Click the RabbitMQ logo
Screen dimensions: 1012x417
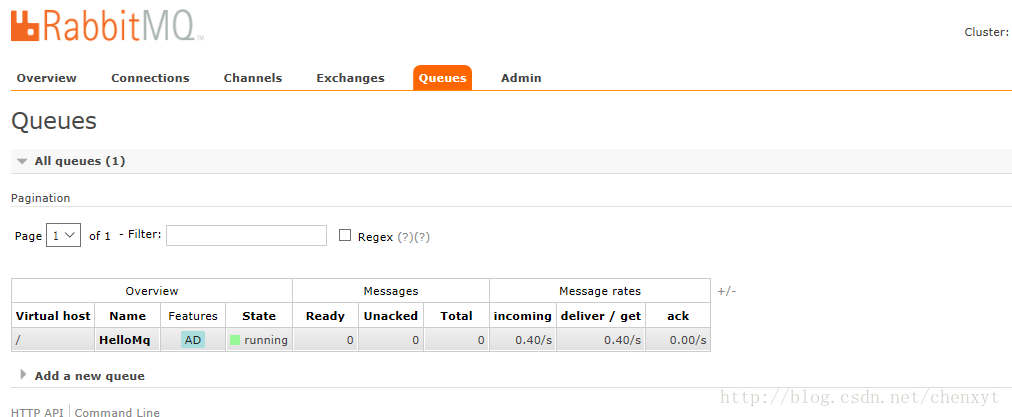click(x=107, y=24)
